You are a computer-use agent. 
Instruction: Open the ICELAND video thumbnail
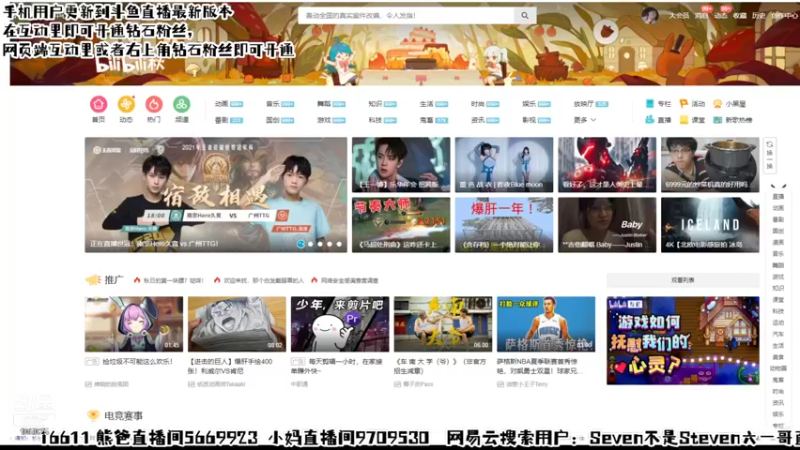710,225
